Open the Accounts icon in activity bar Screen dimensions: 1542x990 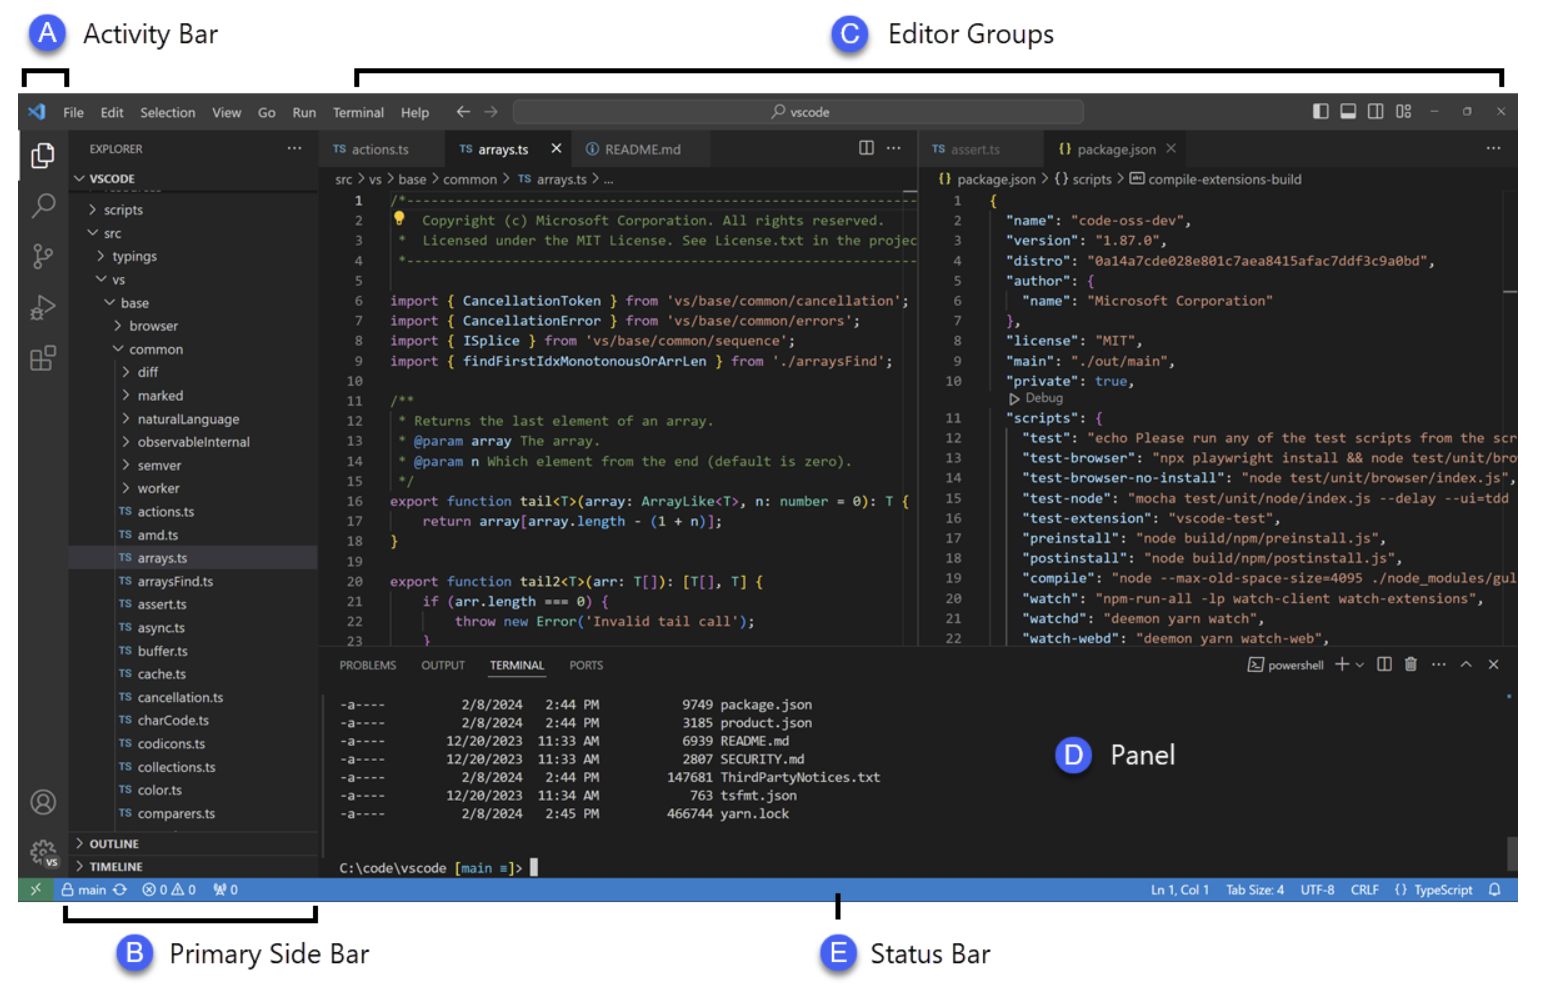[43, 802]
